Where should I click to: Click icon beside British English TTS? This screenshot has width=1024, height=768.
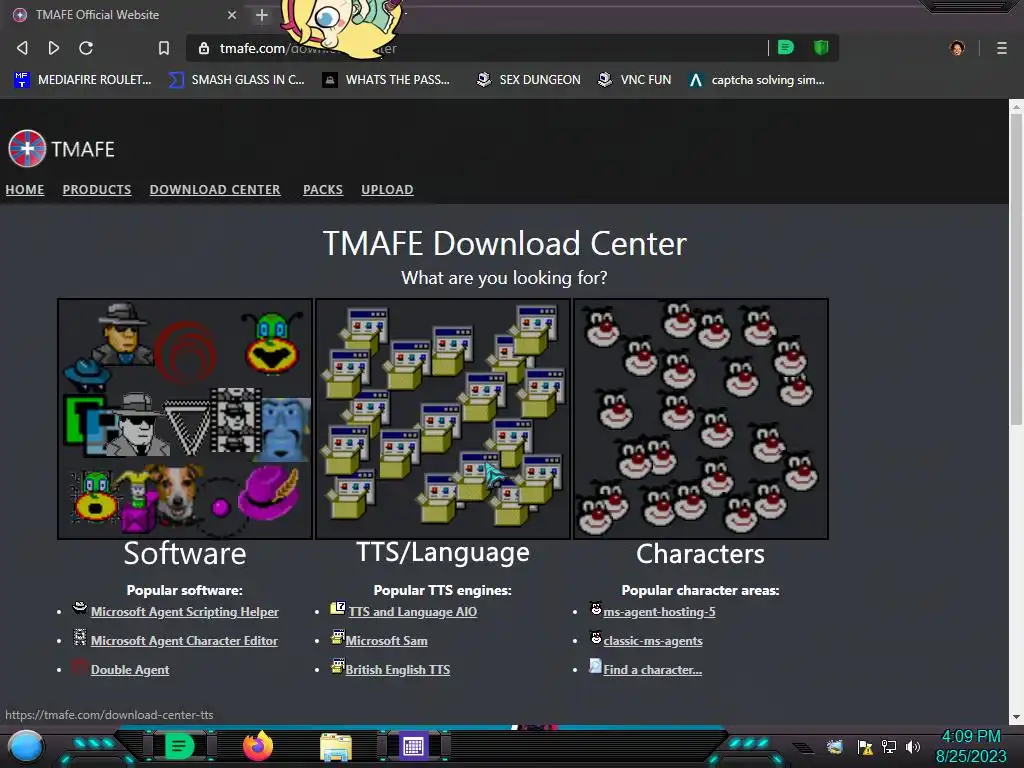click(338, 665)
